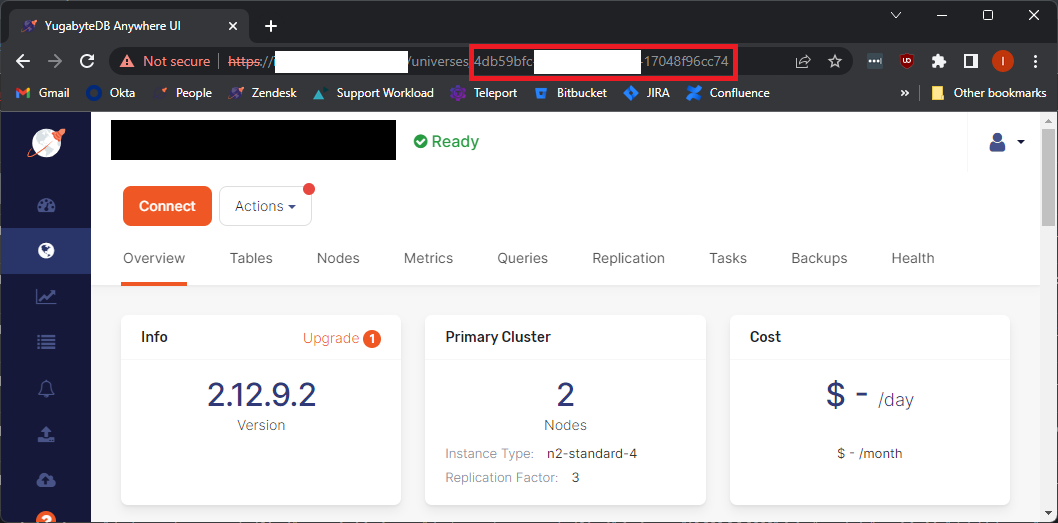
Task: Open the Metrics chart icon in the sidebar
Action: pyautogui.click(x=46, y=296)
